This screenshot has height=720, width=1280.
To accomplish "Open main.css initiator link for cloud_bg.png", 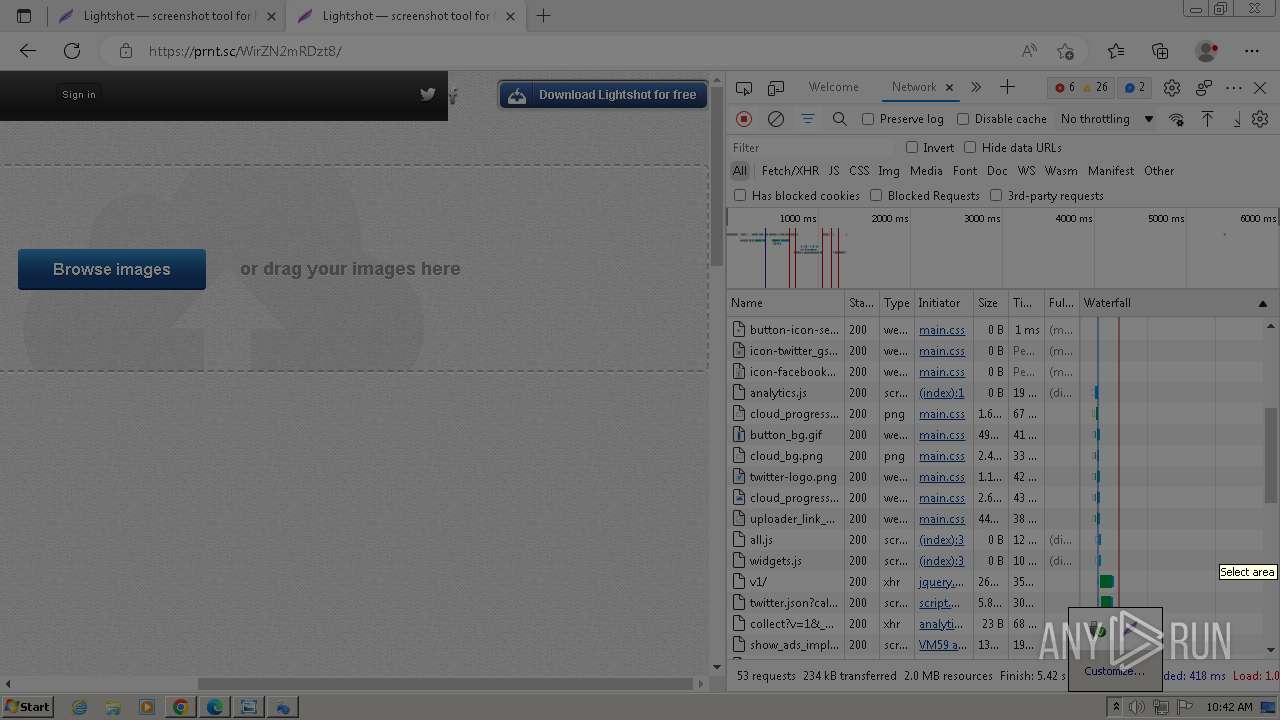I will point(942,456).
